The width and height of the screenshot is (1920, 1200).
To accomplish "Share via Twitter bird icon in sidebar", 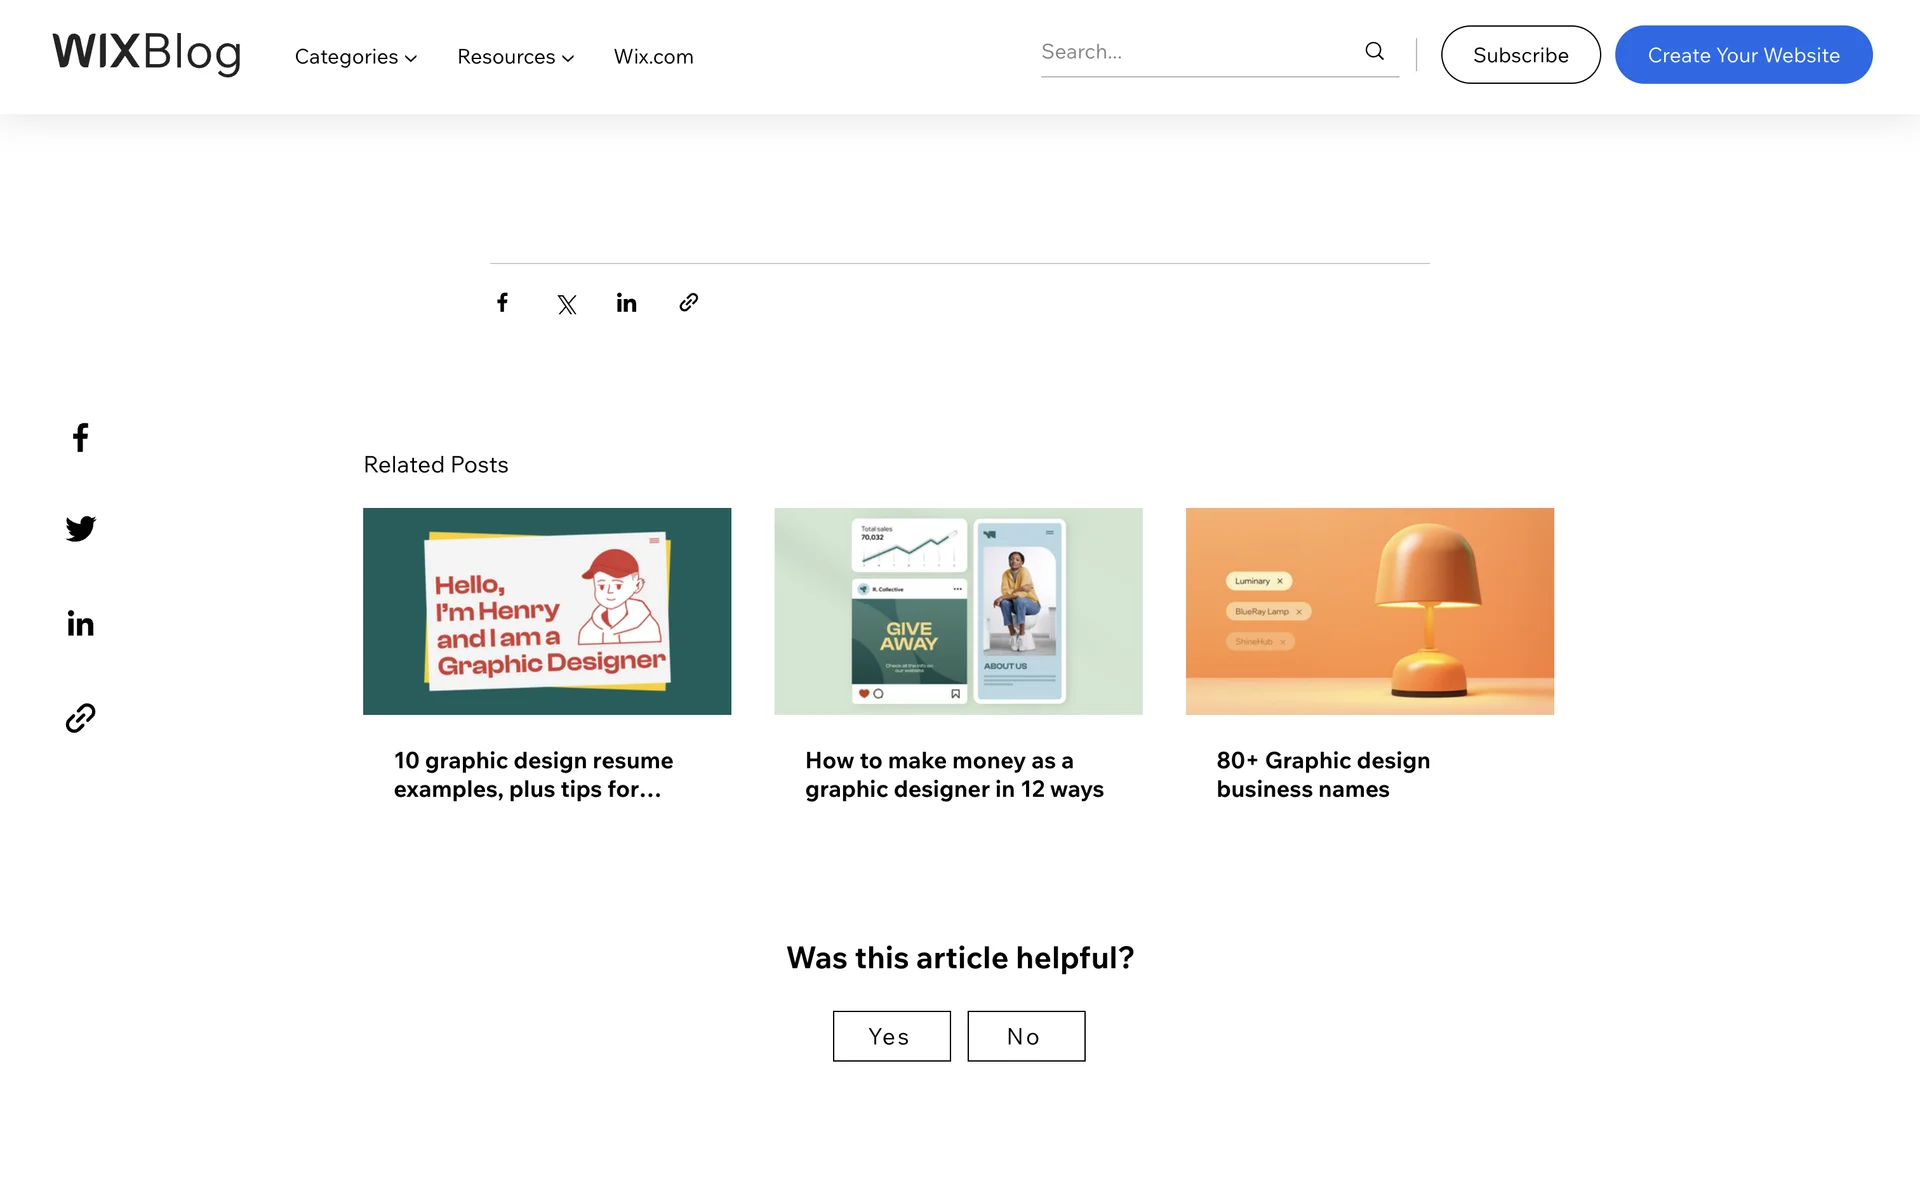I will click(81, 528).
